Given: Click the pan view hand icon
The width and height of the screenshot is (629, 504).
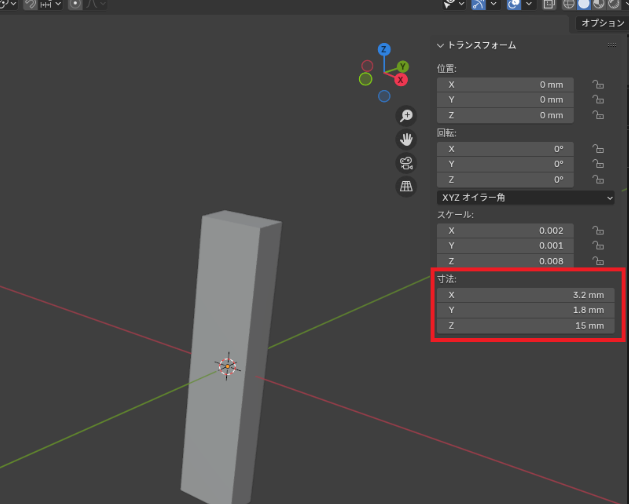Looking at the screenshot, I should tap(406, 139).
